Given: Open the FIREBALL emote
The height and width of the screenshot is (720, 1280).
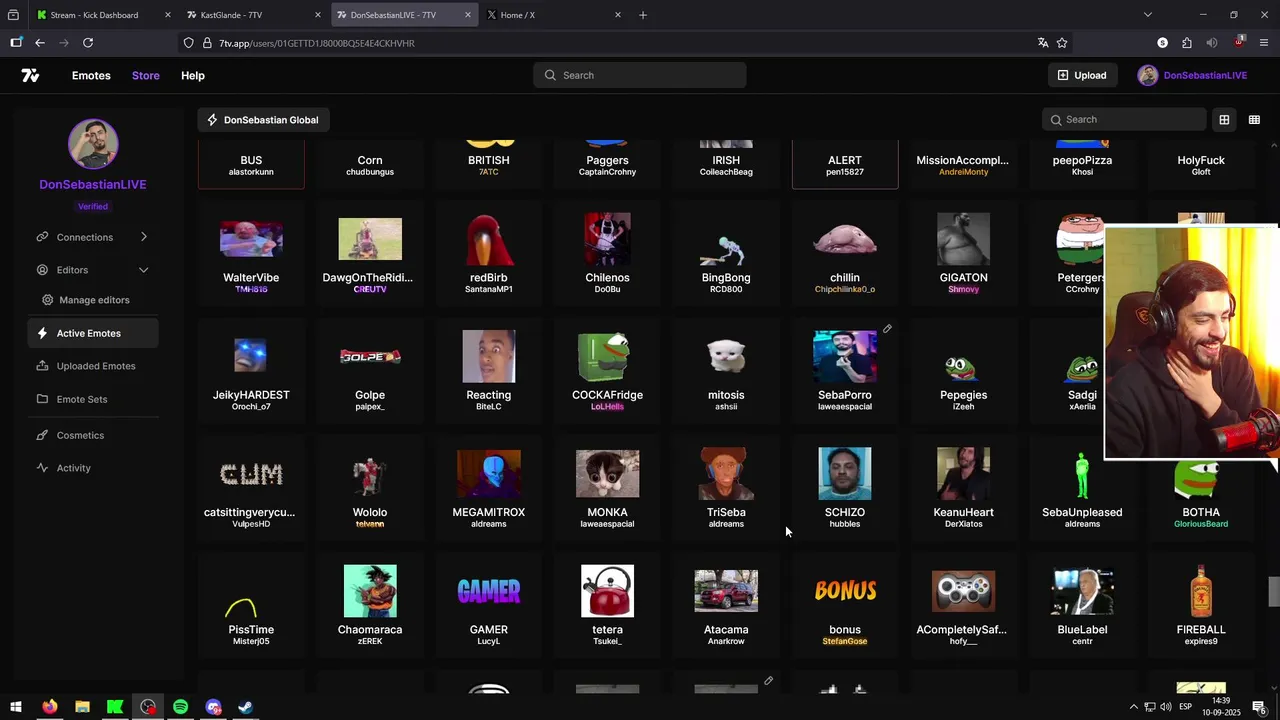Looking at the screenshot, I should pos(1201,605).
